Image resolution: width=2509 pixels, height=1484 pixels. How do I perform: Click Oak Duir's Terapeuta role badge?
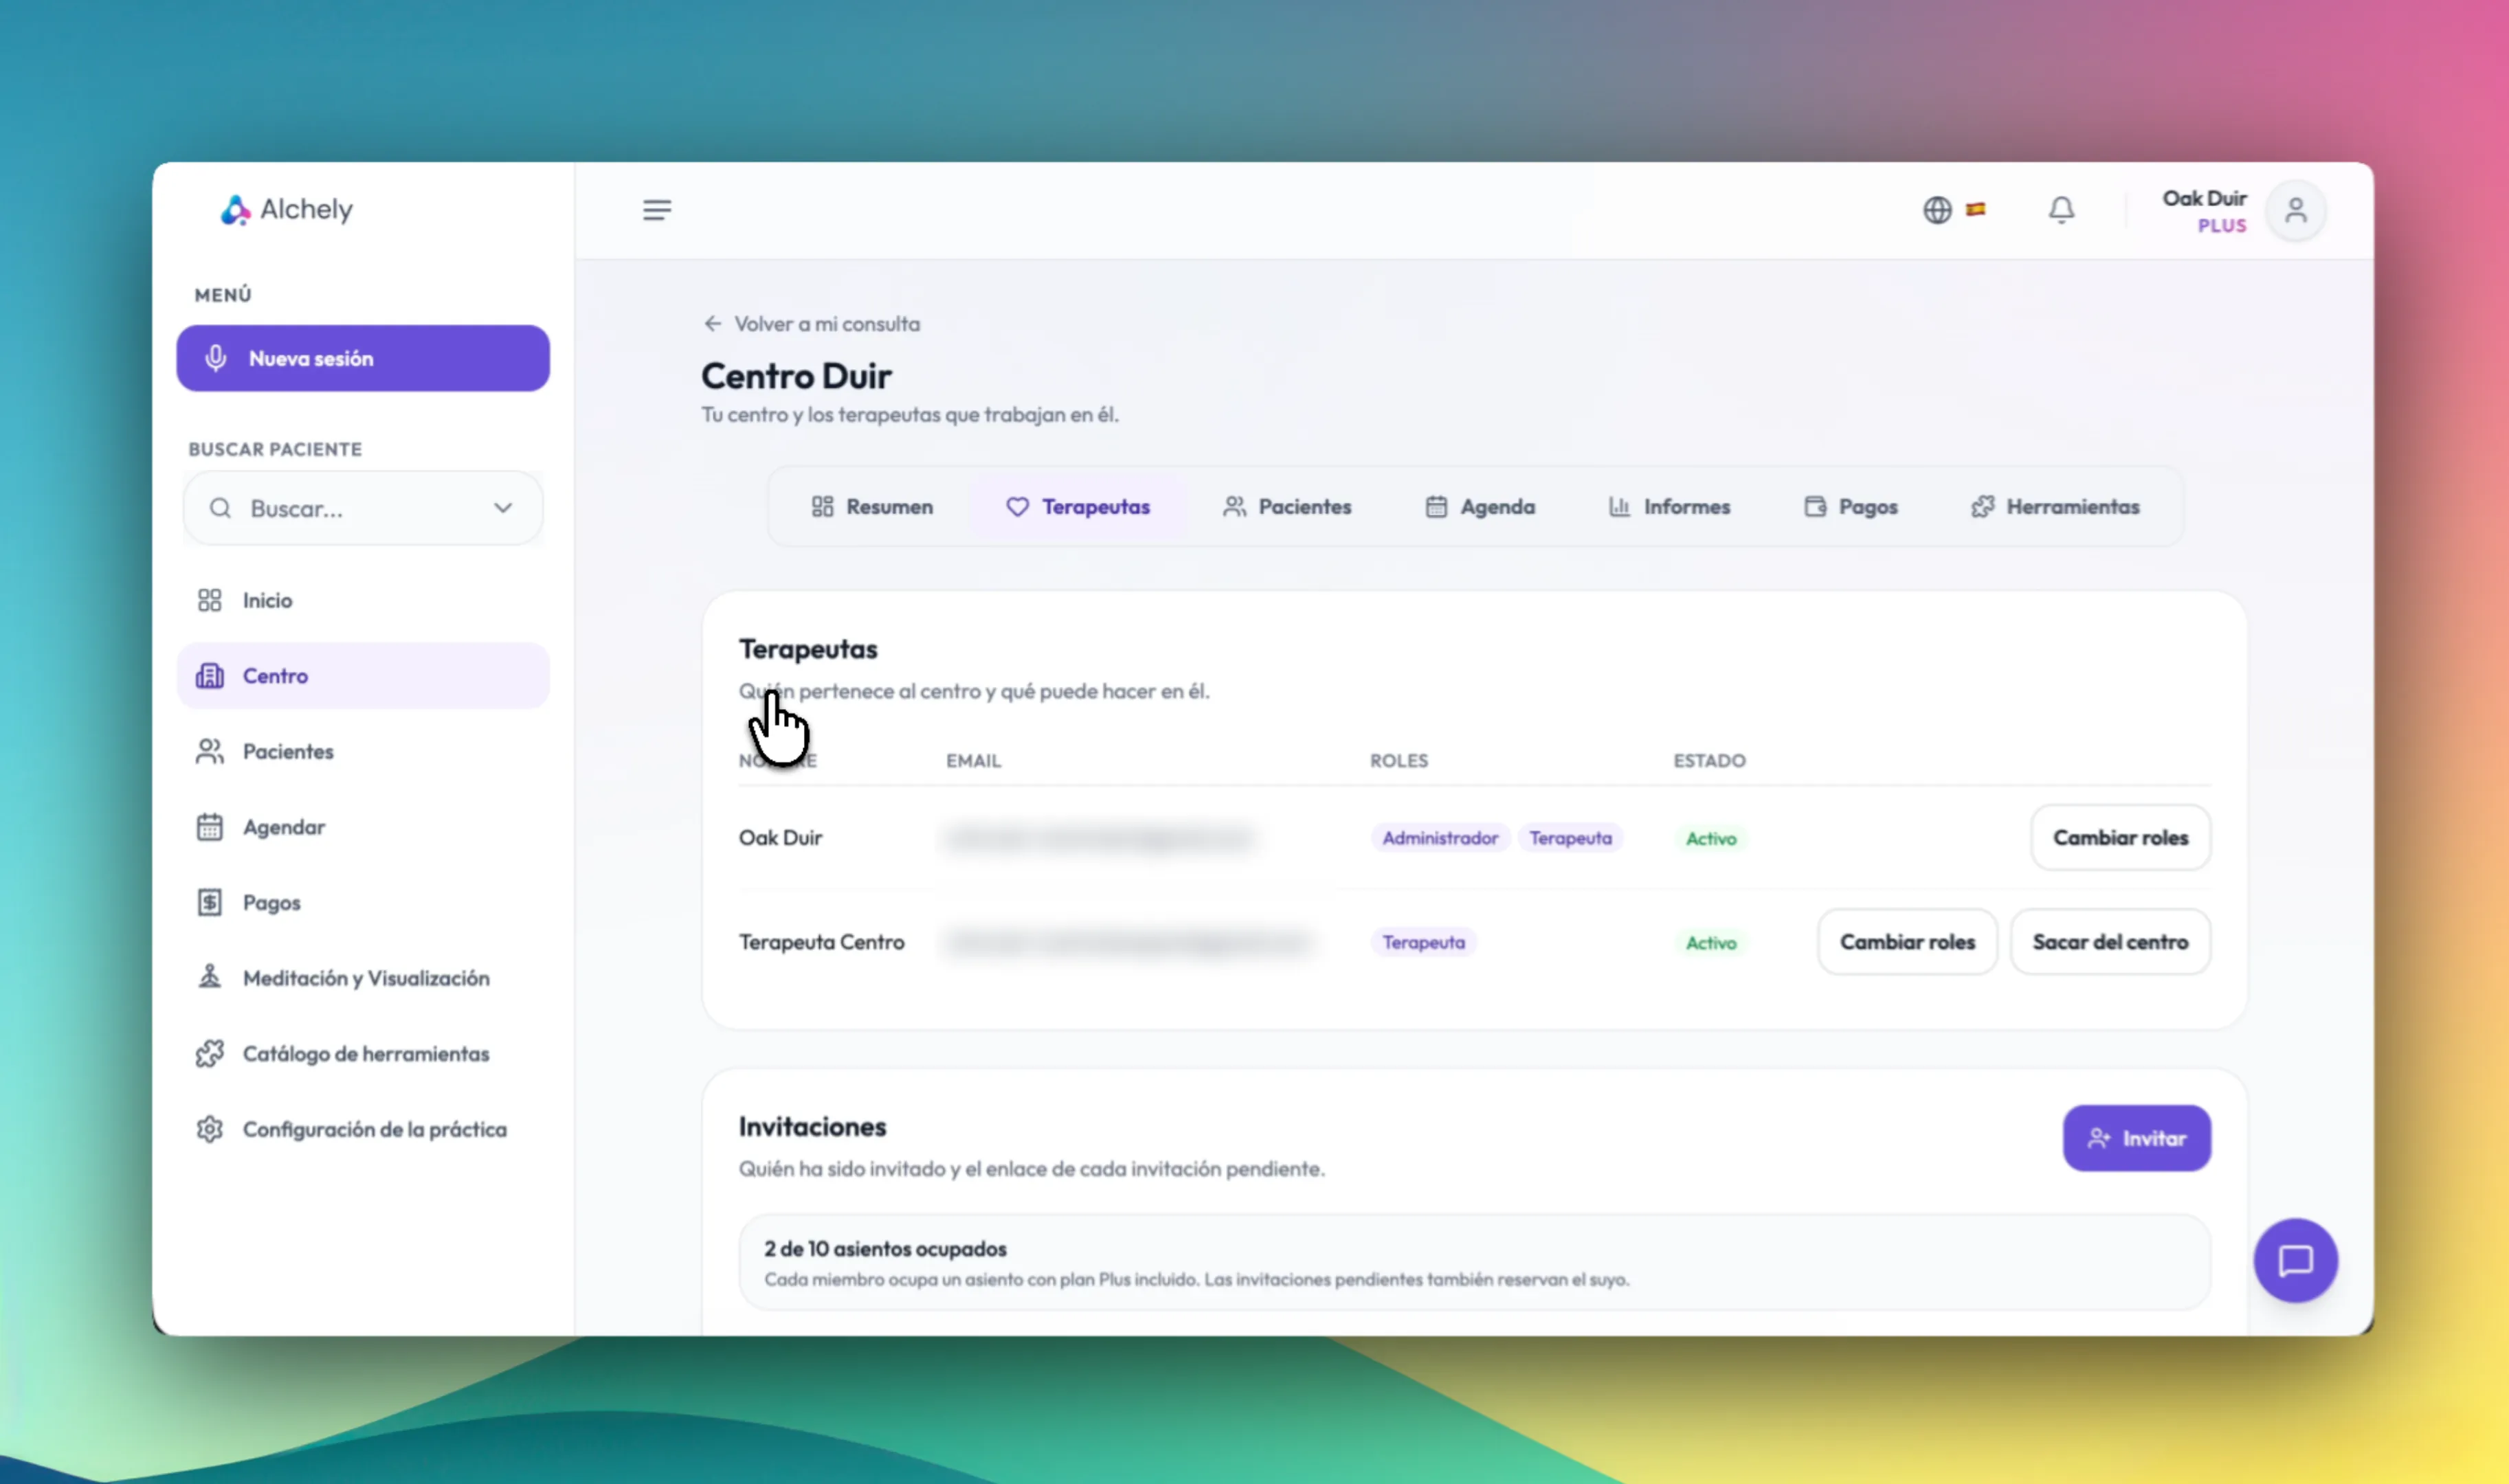pos(1570,838)
